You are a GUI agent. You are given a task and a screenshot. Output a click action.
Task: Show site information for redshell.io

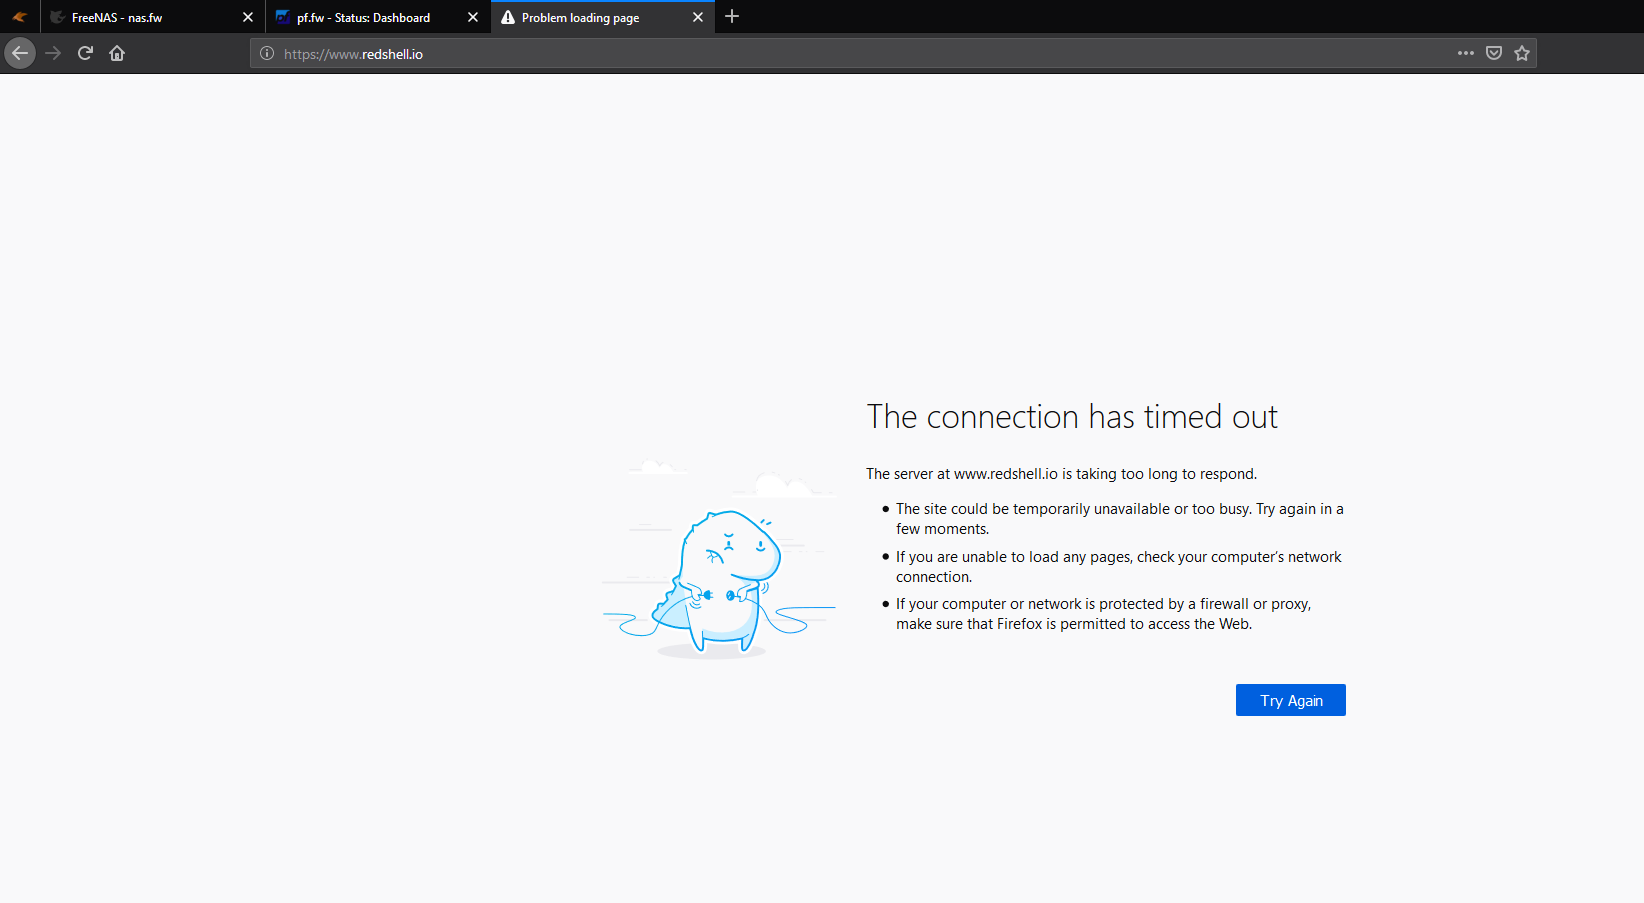pos(267,54)
